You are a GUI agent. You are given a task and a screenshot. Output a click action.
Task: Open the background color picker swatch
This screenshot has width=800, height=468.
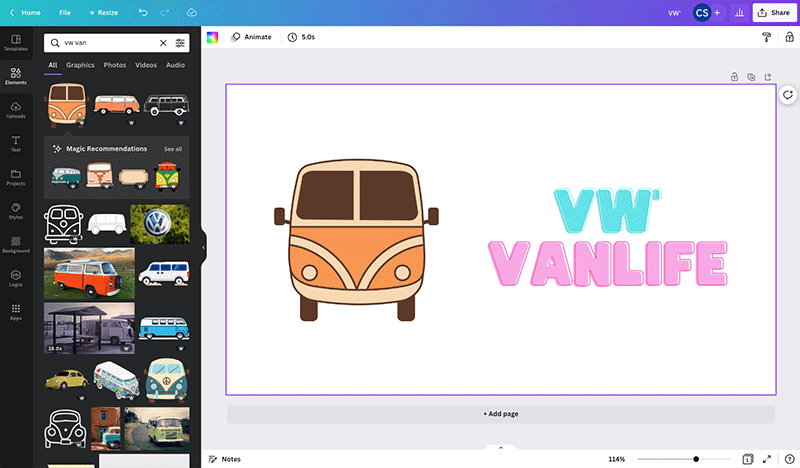pos(212,37)
